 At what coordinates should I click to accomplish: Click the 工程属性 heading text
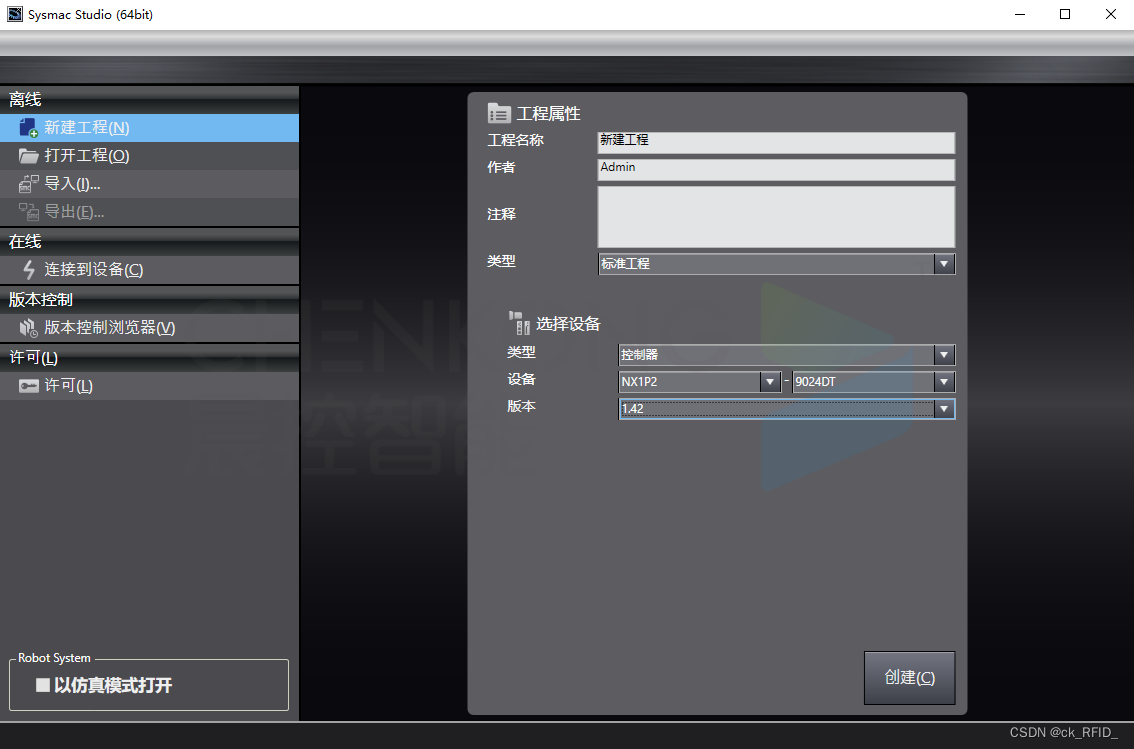coord(548,114)
